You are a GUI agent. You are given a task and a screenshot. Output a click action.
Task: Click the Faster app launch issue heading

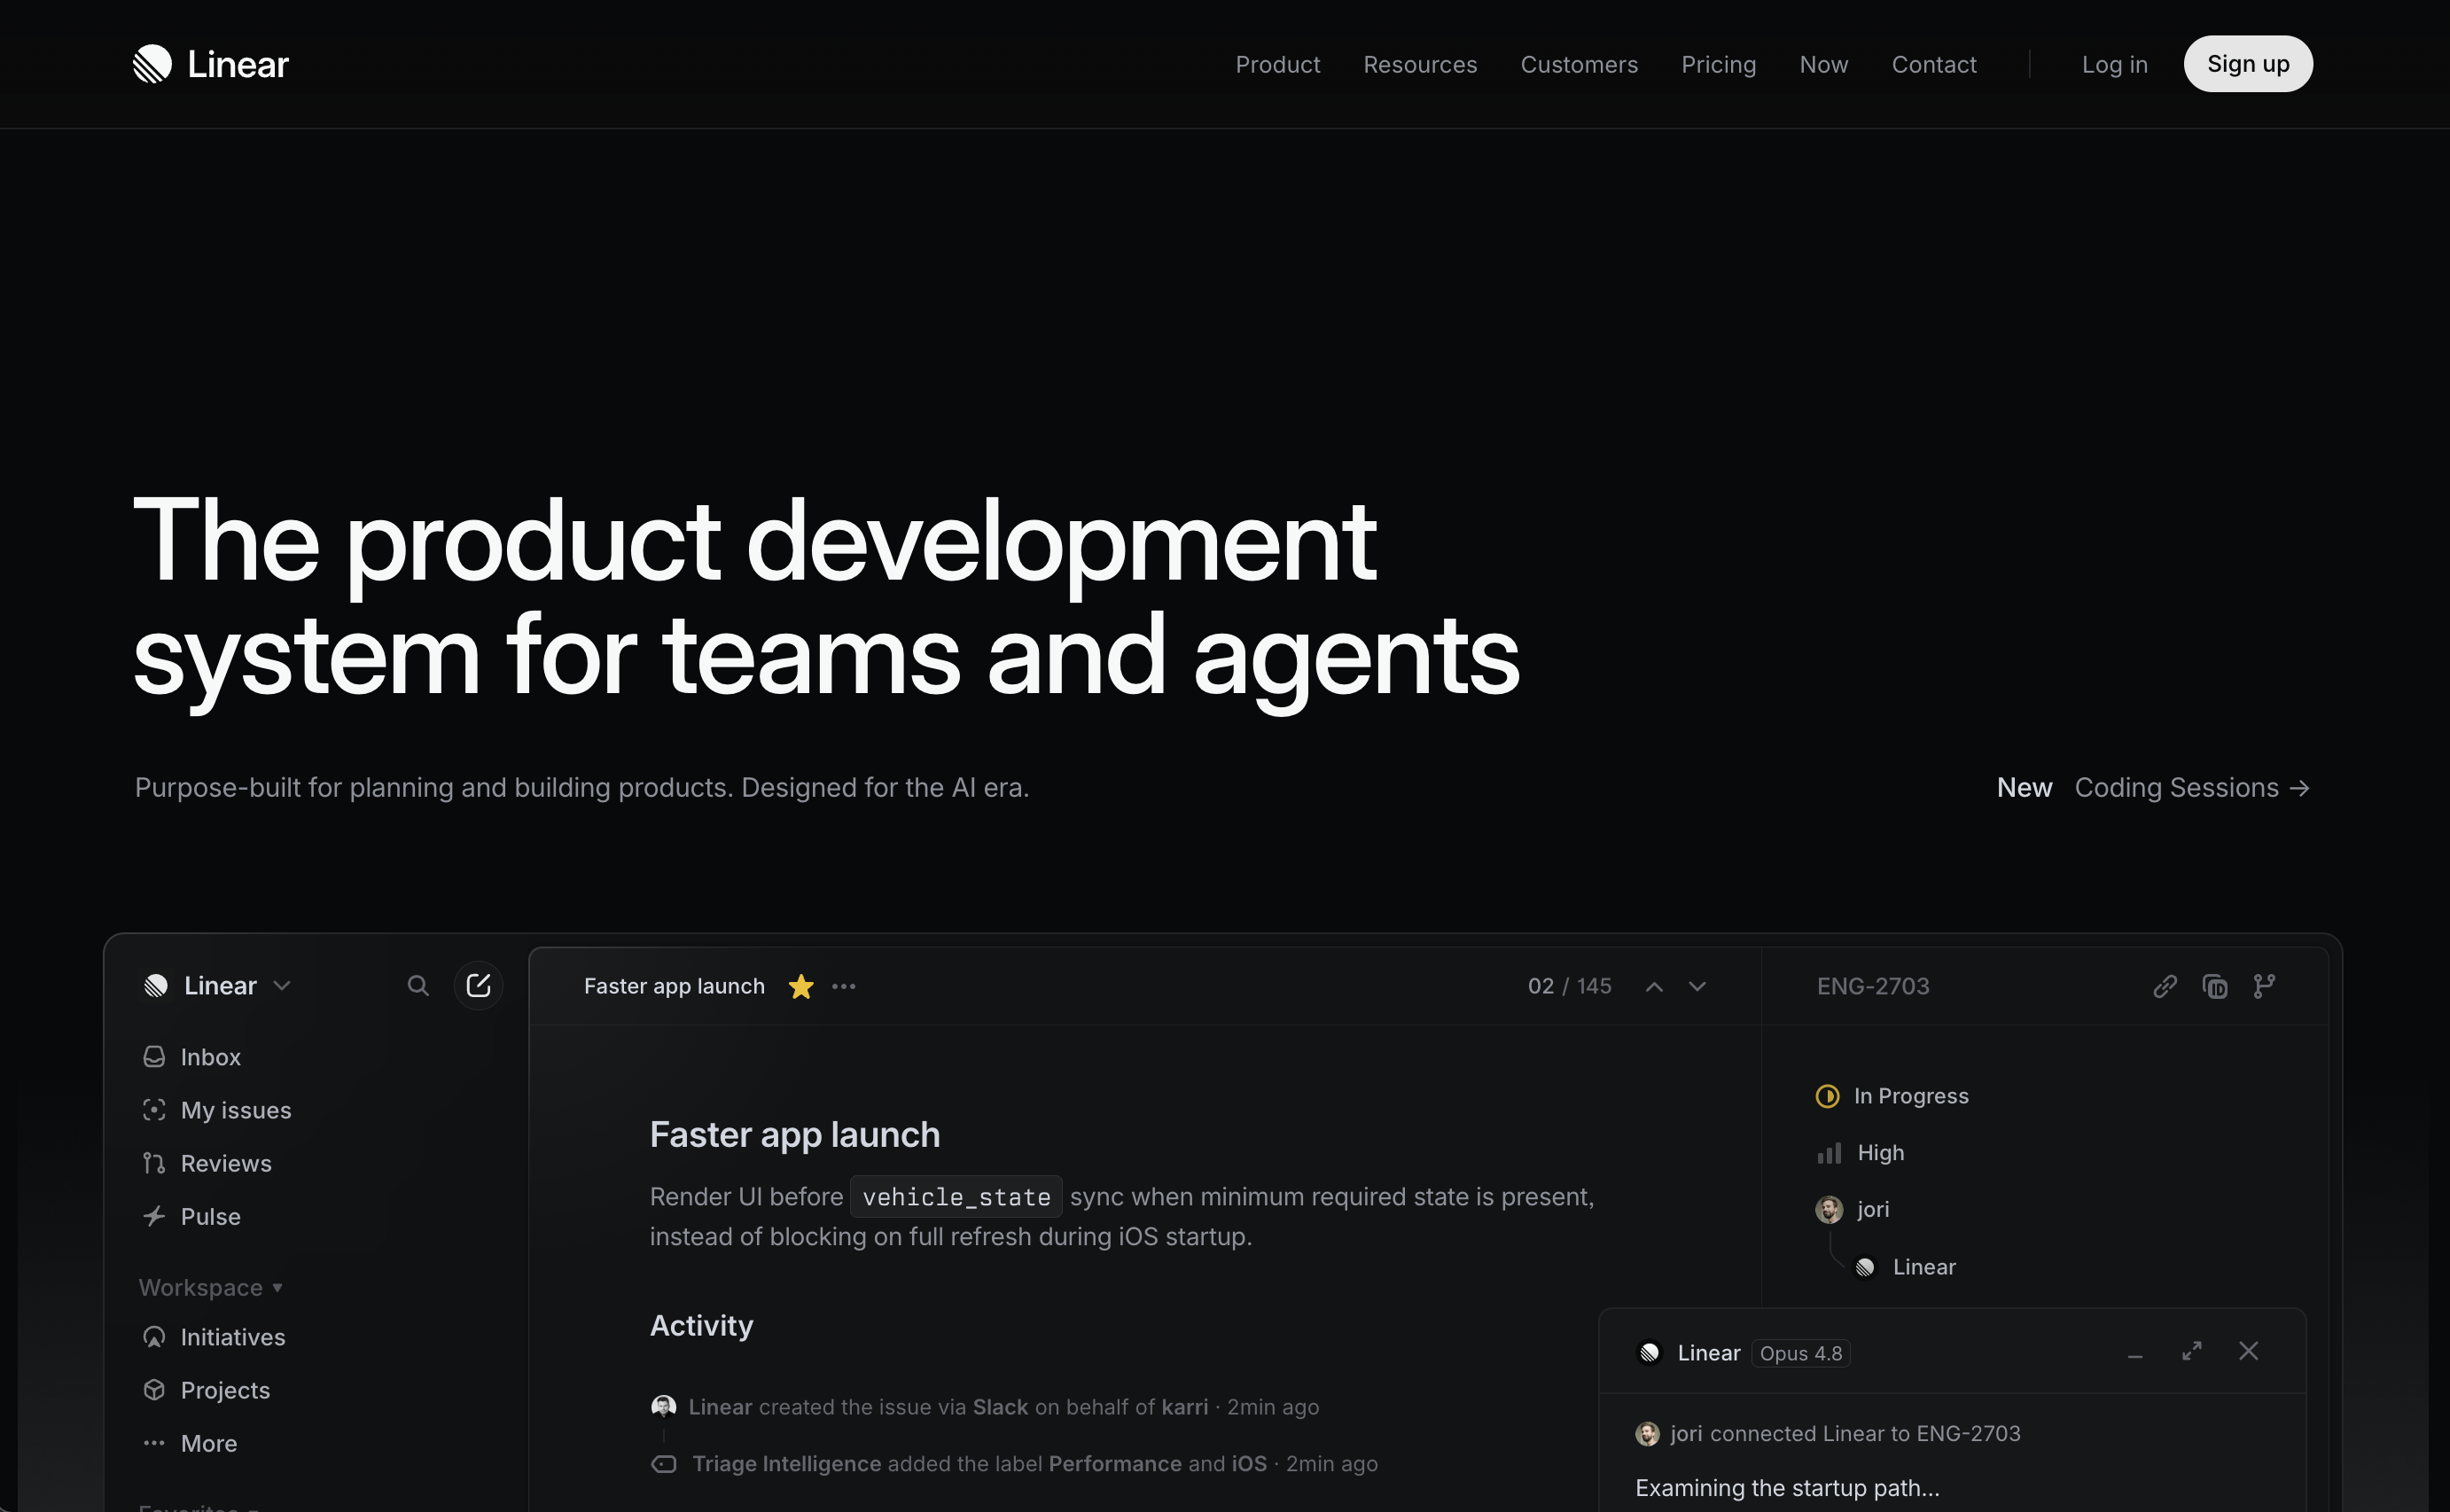tap(795, 1134)
